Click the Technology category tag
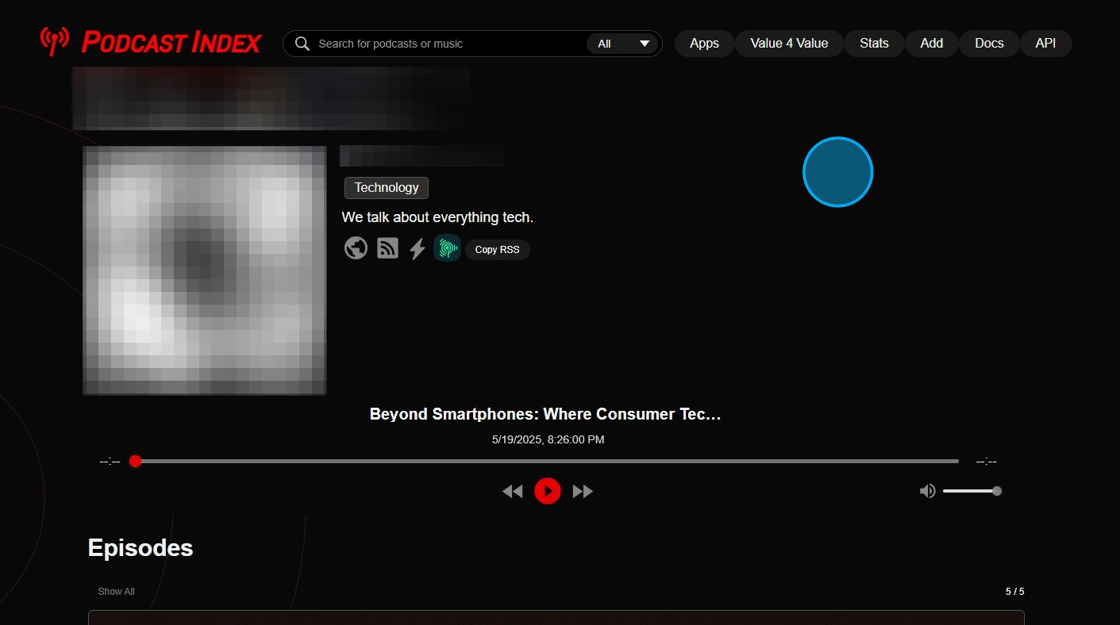This screenshot has height=625, width=1120. coord(386,187)
